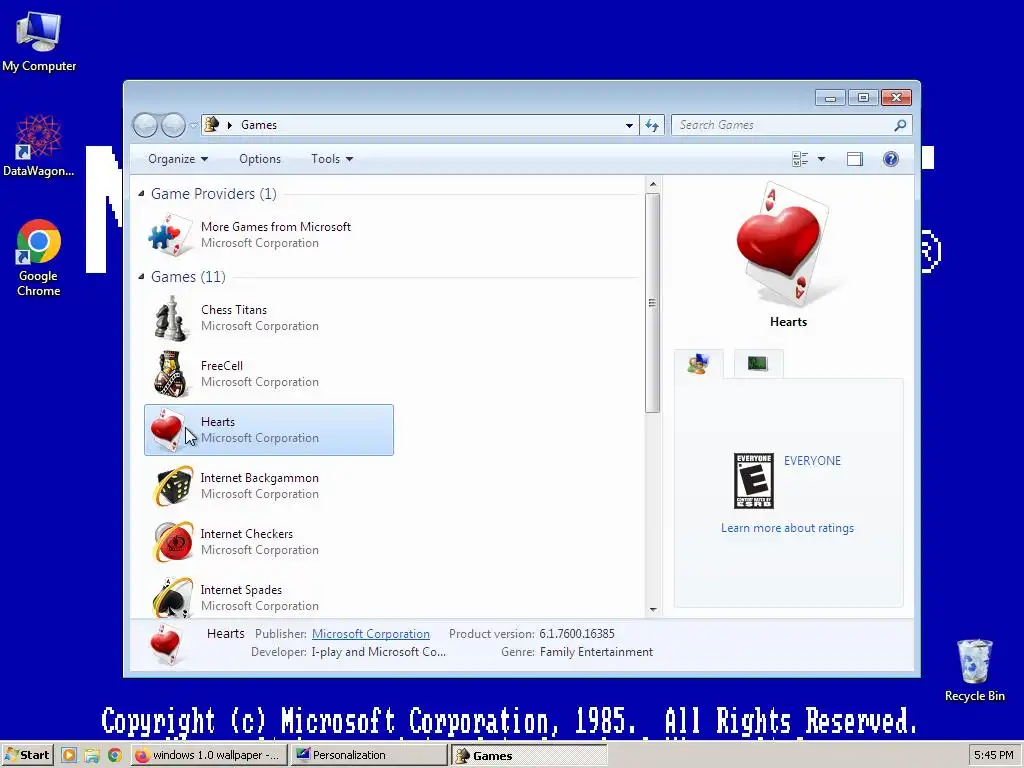Switch to the ratings tab in preview pane
The width and height of the screenshot is (1024, 768).
(x=698, y=364)
